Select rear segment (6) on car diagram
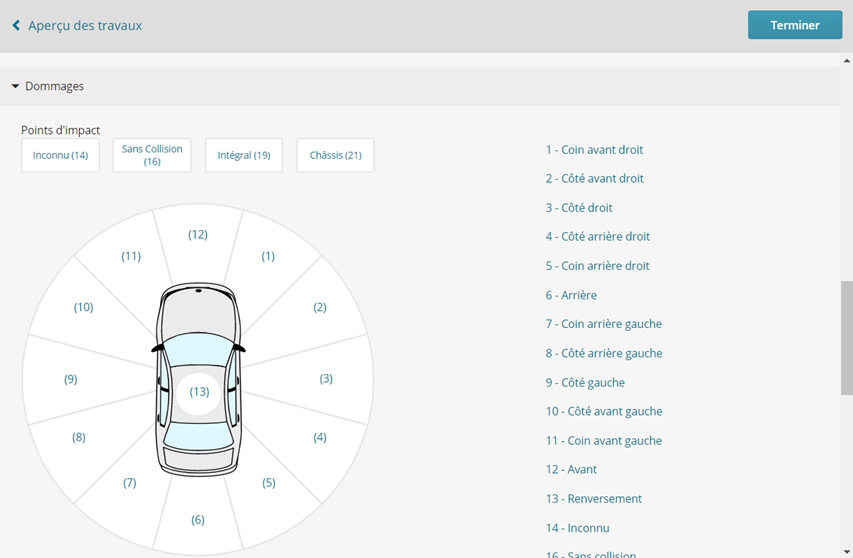 point(198,519)
